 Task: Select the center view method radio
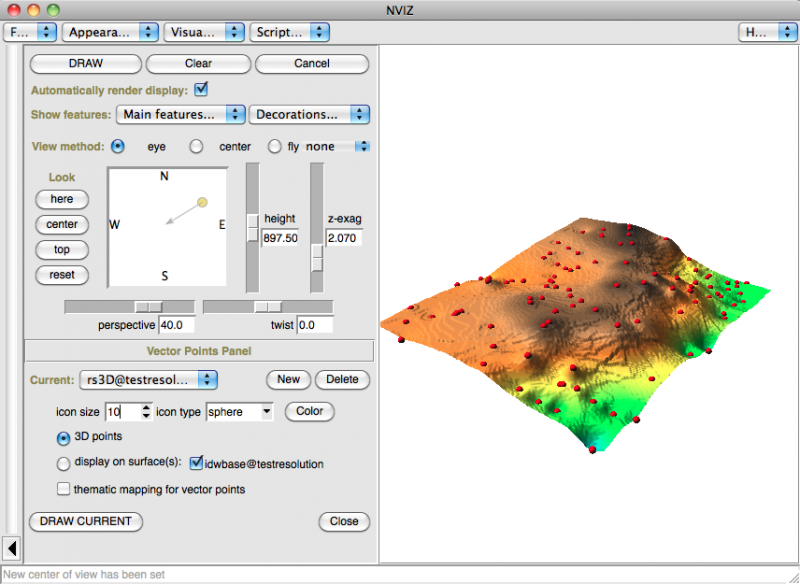coord(197,147)
